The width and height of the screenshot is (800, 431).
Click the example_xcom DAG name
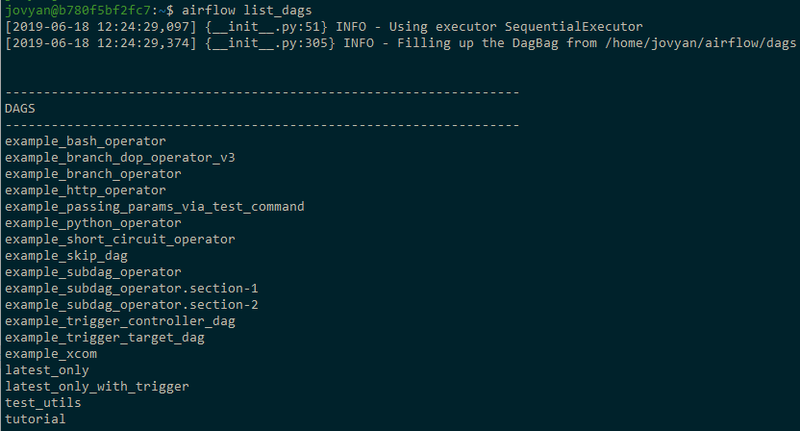click(x=51, y=353)
